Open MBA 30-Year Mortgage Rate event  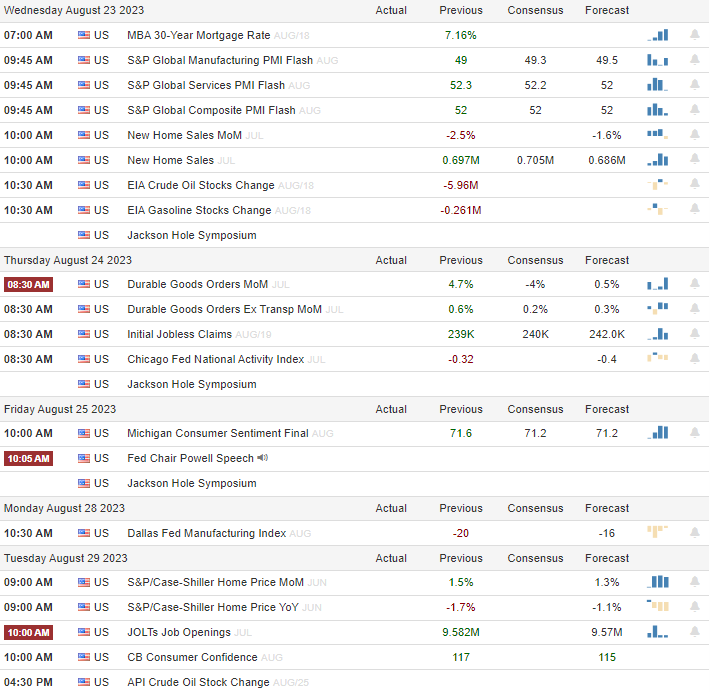pos(198,35)
